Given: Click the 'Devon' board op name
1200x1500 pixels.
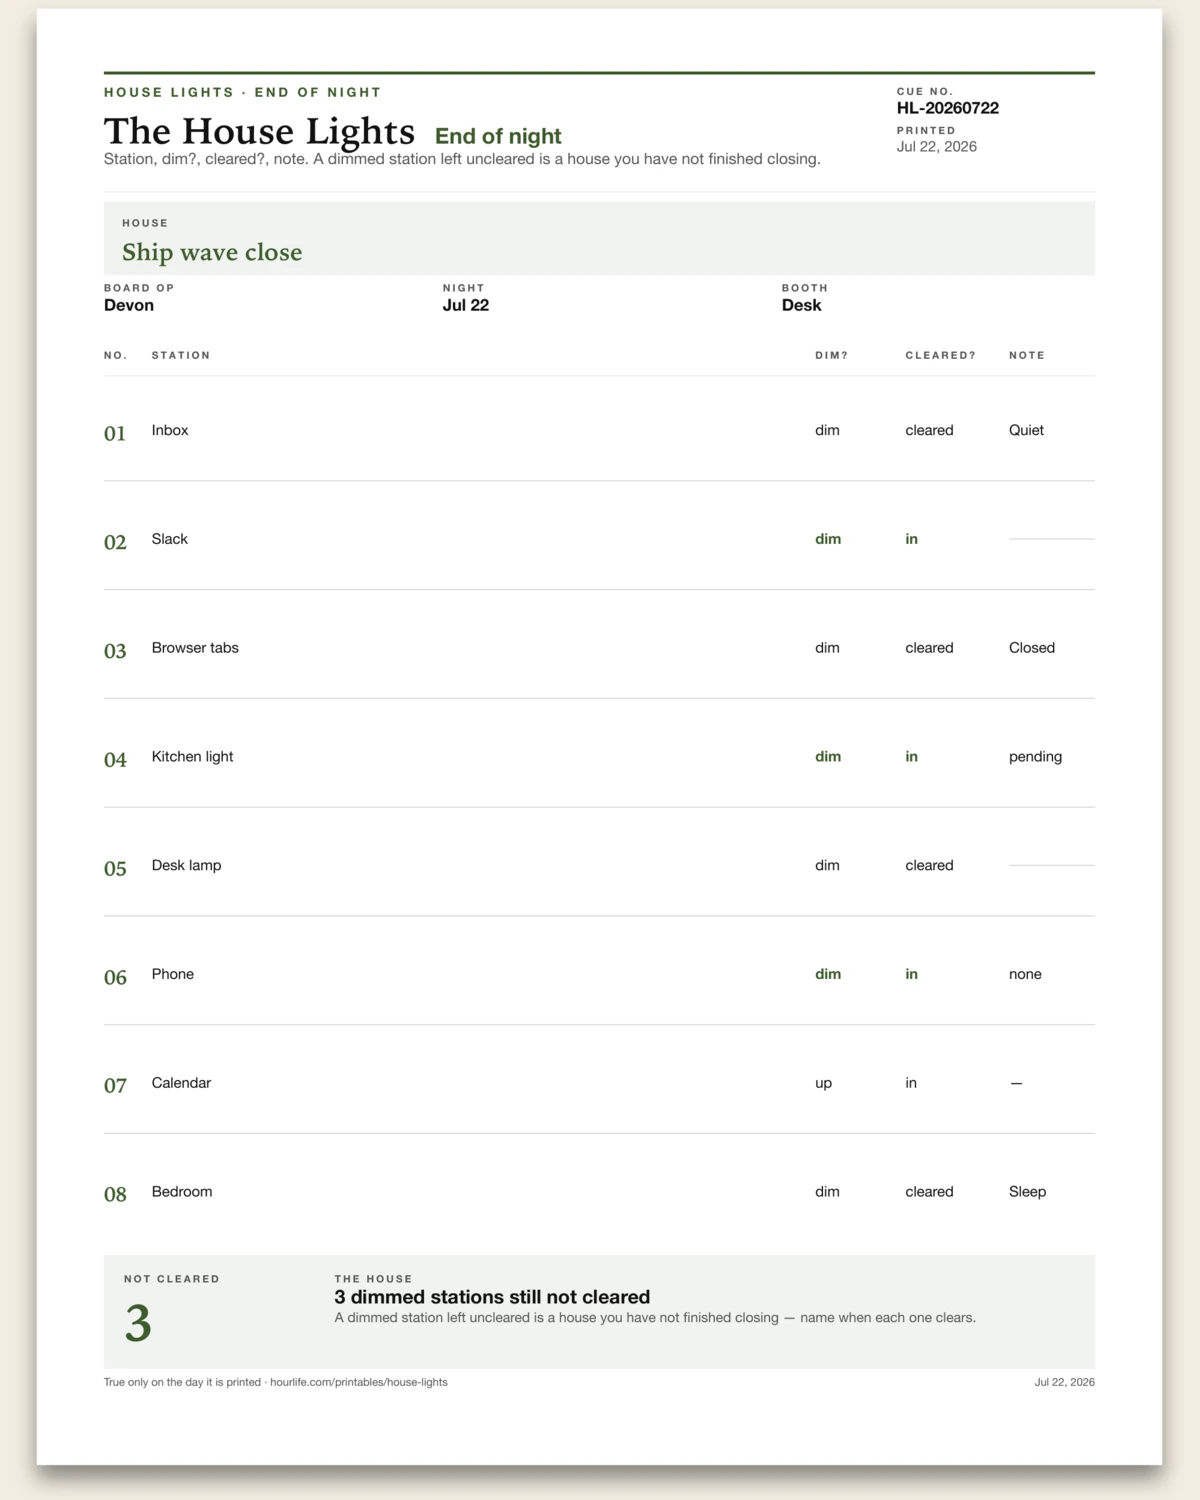Looking at the screenshot, I should tap(129, 305).
